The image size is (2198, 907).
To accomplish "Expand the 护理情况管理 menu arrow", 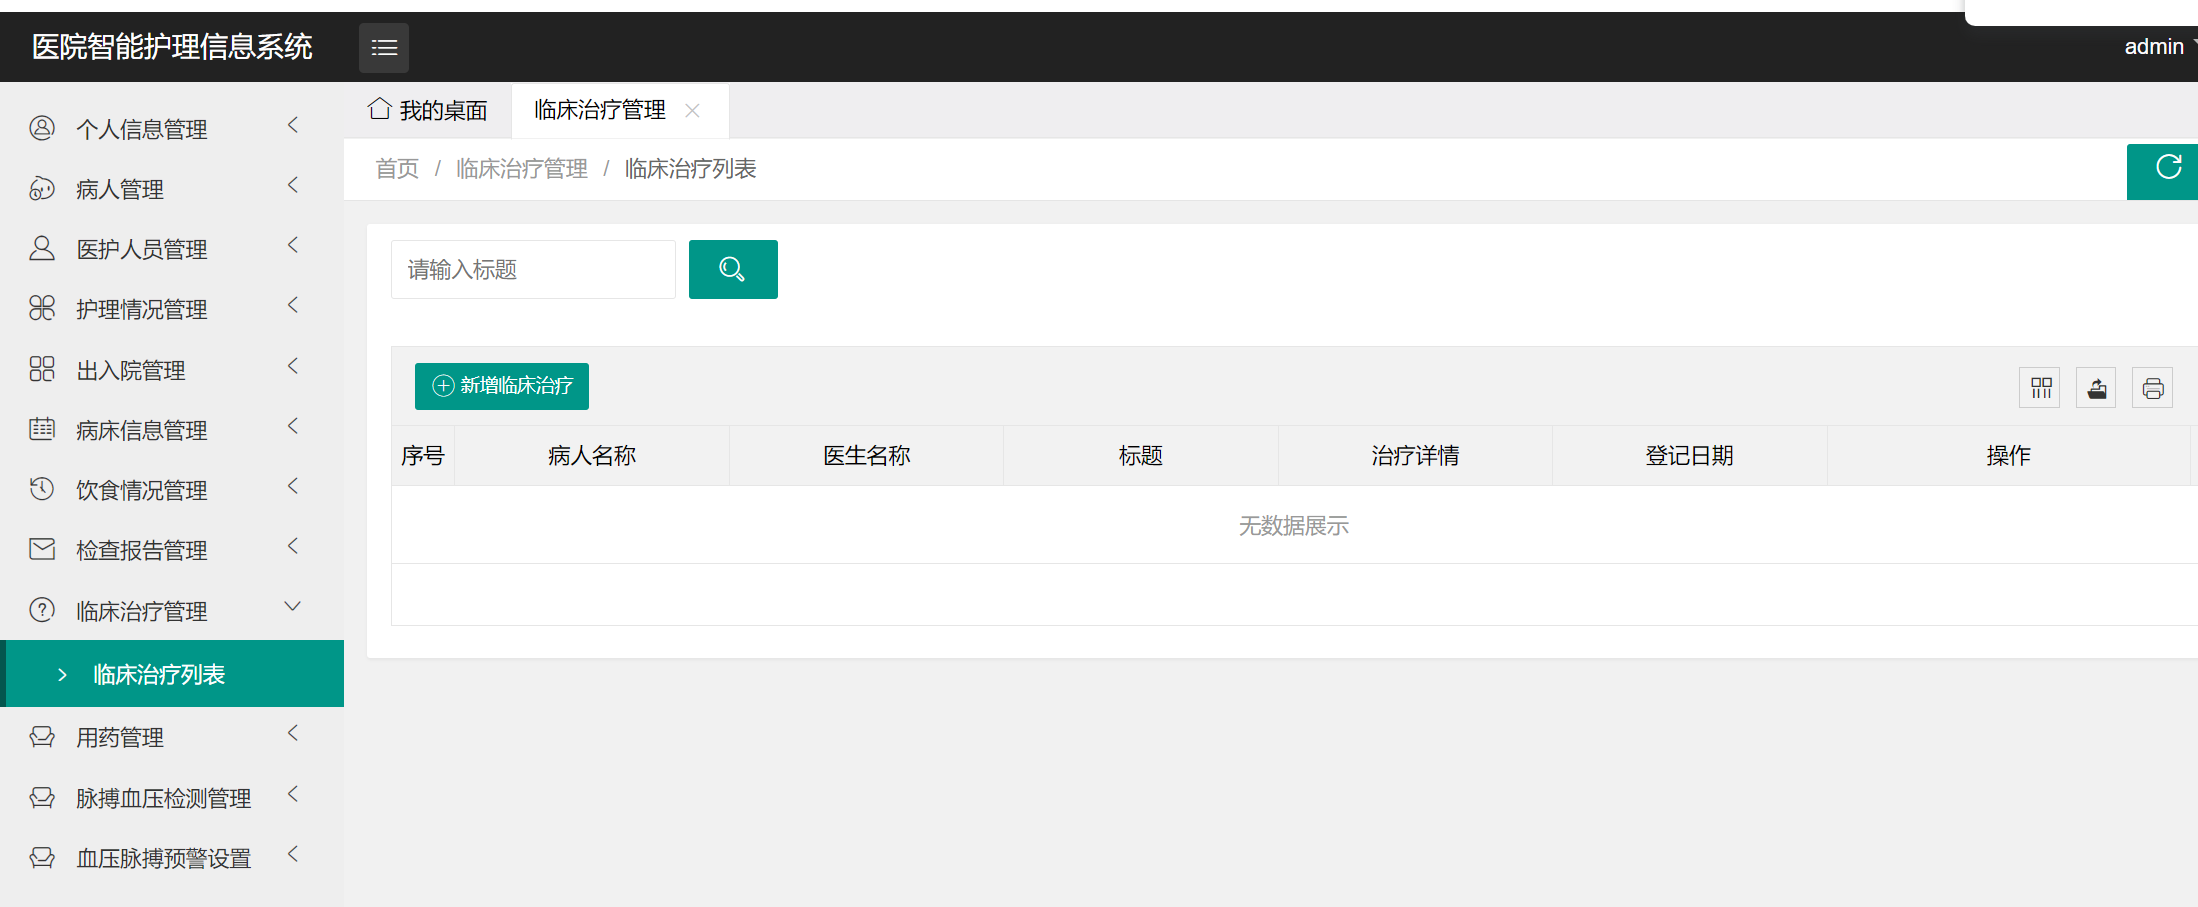I will coord(293,305).
